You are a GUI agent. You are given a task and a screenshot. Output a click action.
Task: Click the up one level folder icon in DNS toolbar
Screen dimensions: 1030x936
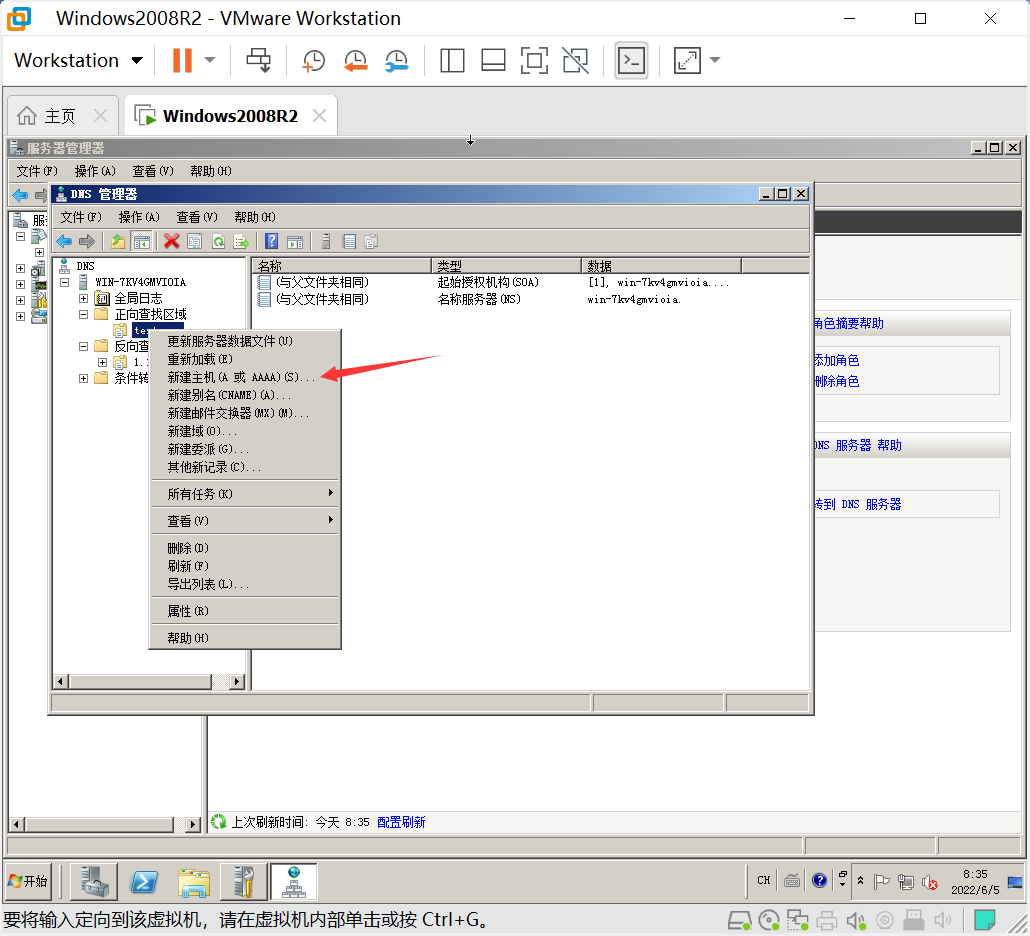pyautogui.click(x=118, y=242)
